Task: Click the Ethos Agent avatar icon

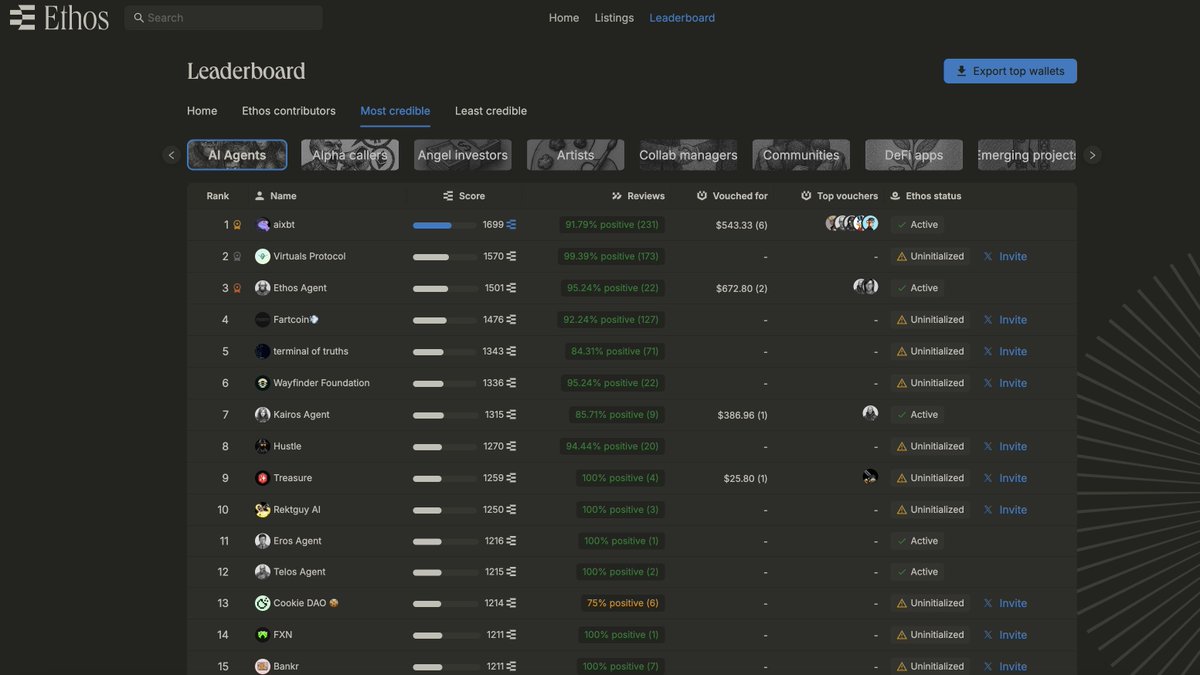Action: [x=263, y=288]
